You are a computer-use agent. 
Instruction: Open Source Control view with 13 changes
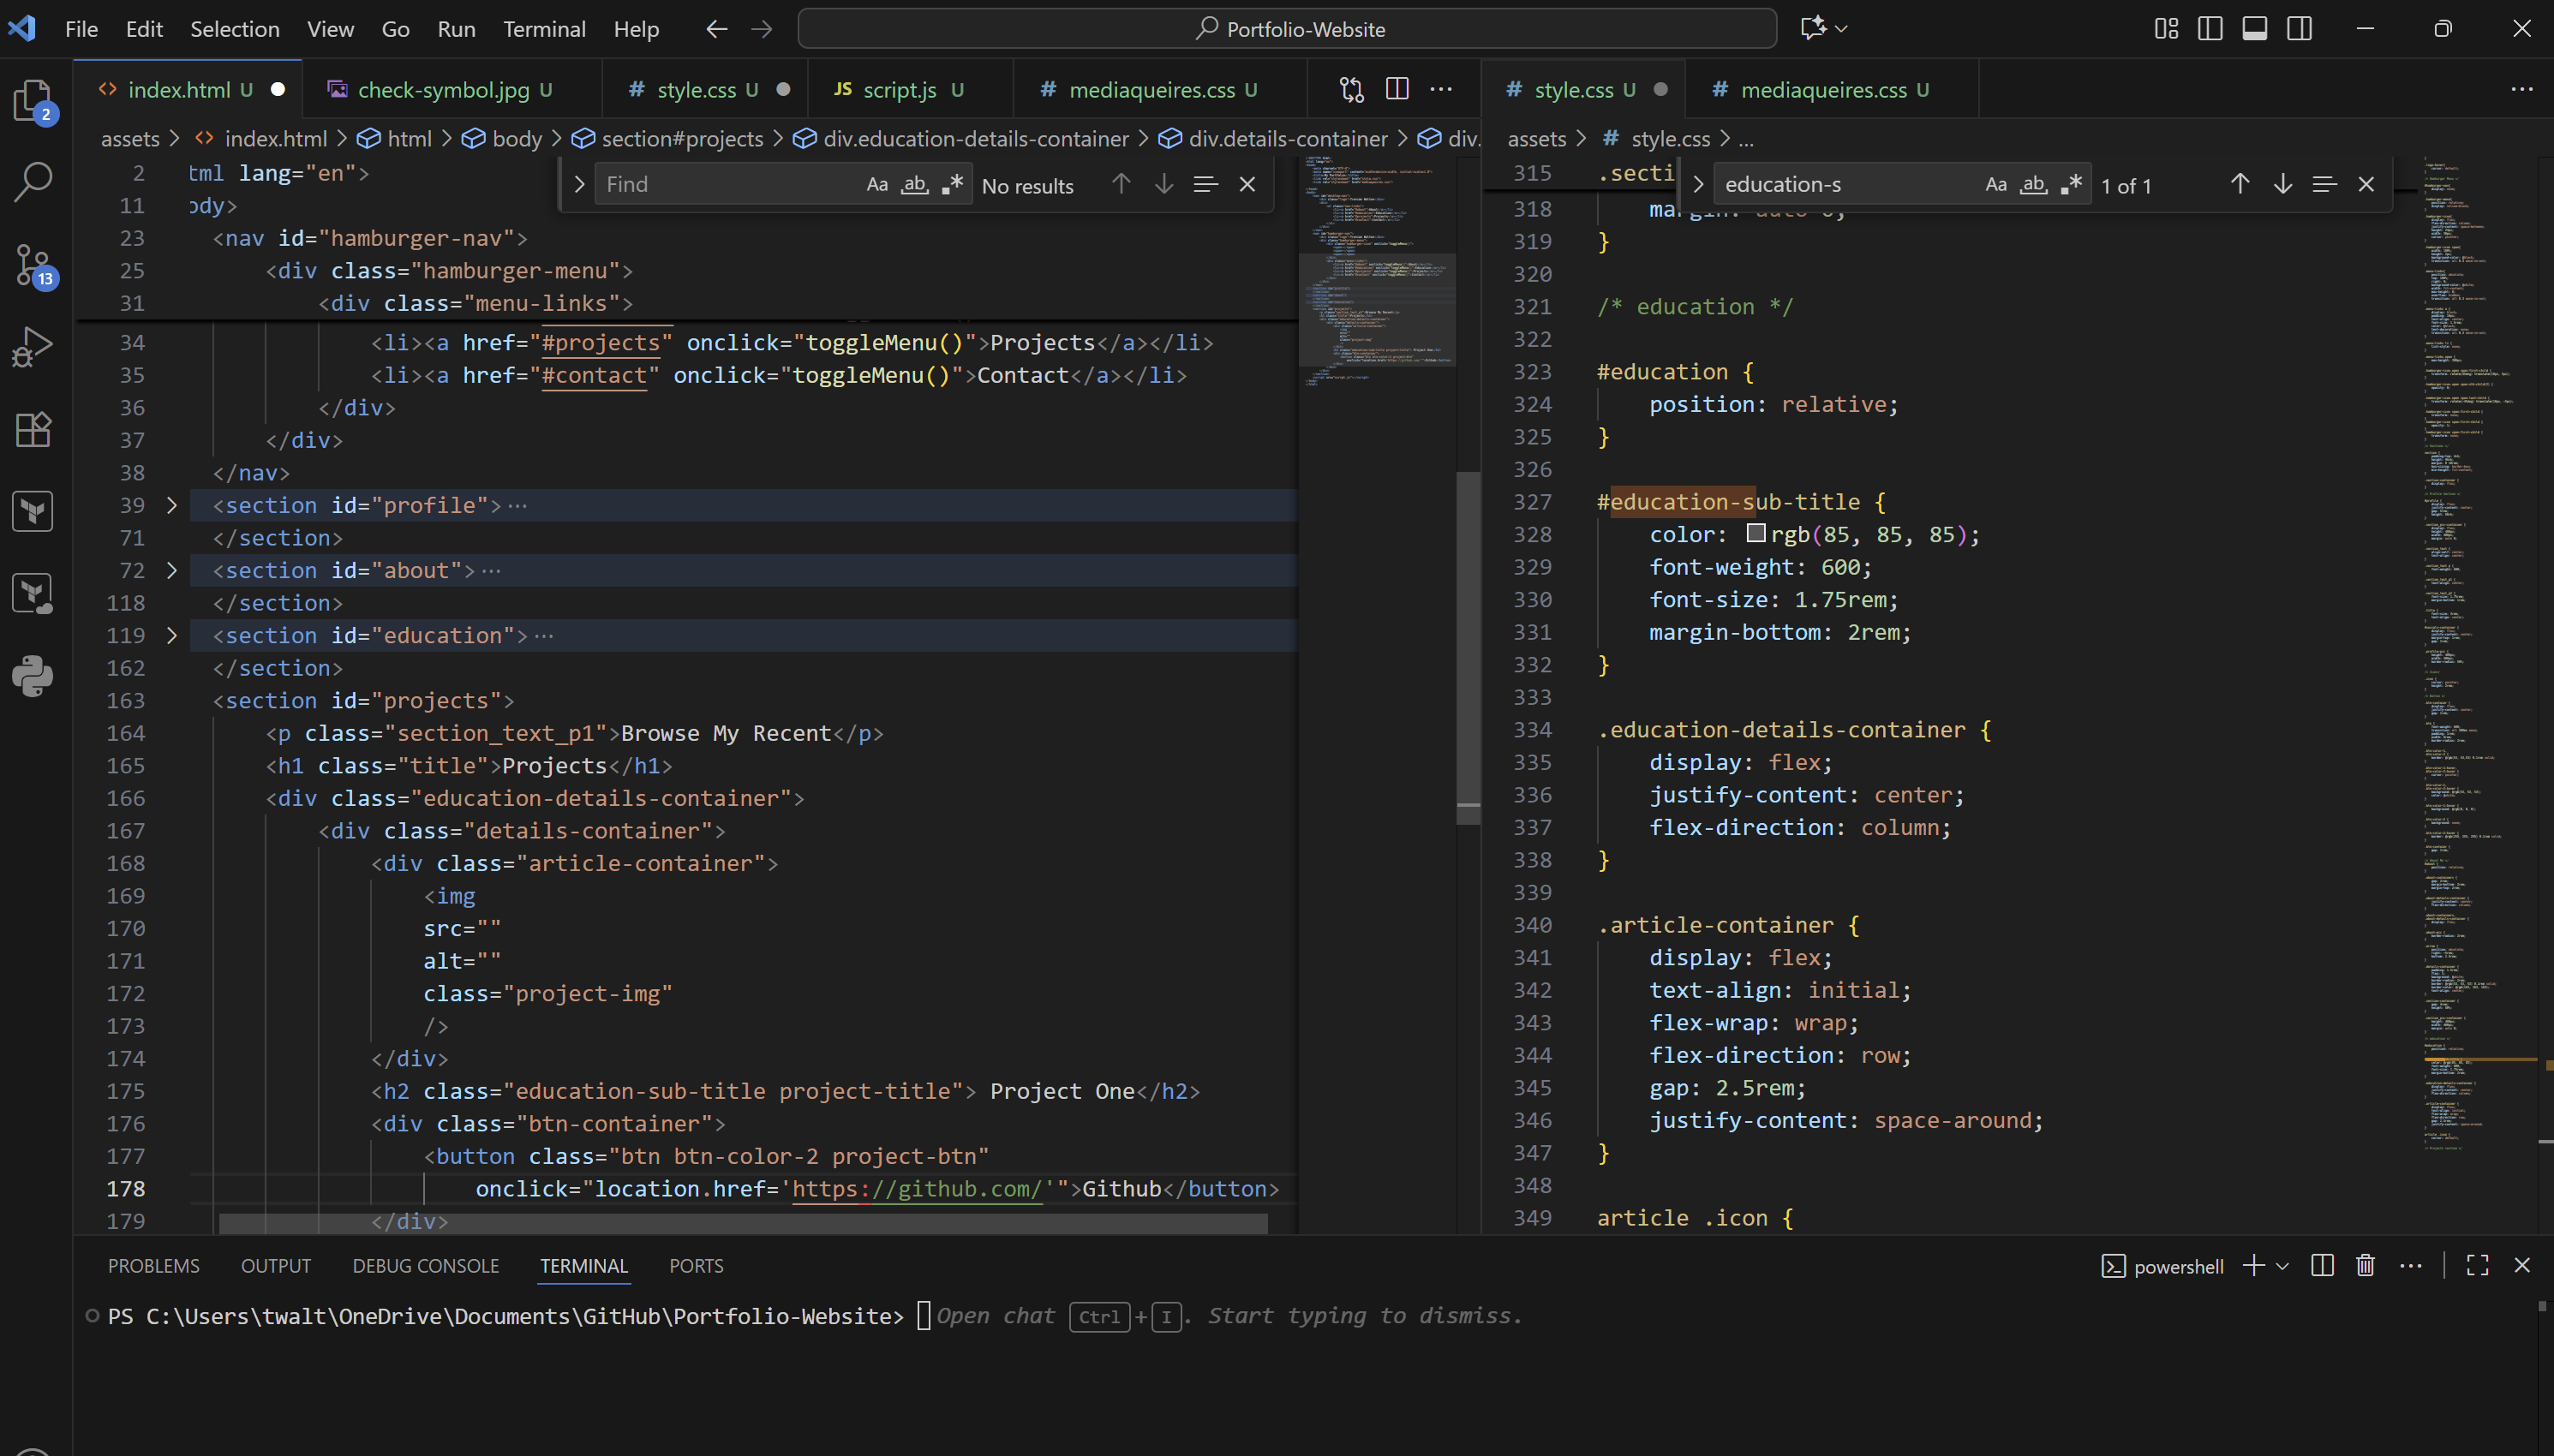[x=33, y=265]
